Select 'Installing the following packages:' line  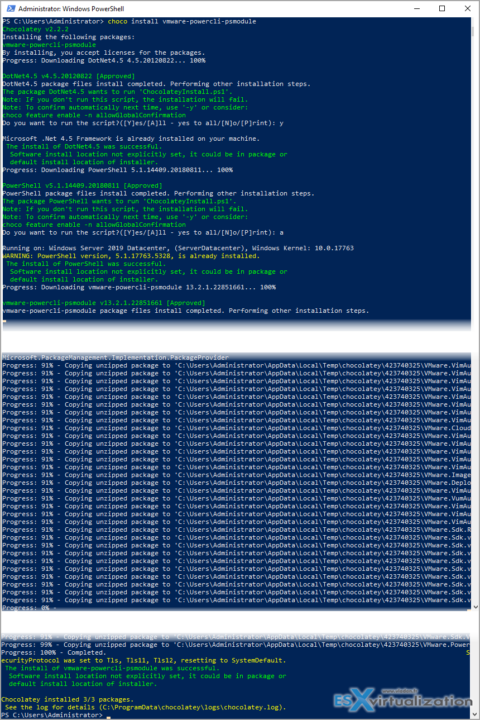pyautogui.click(x=68, y=37)
